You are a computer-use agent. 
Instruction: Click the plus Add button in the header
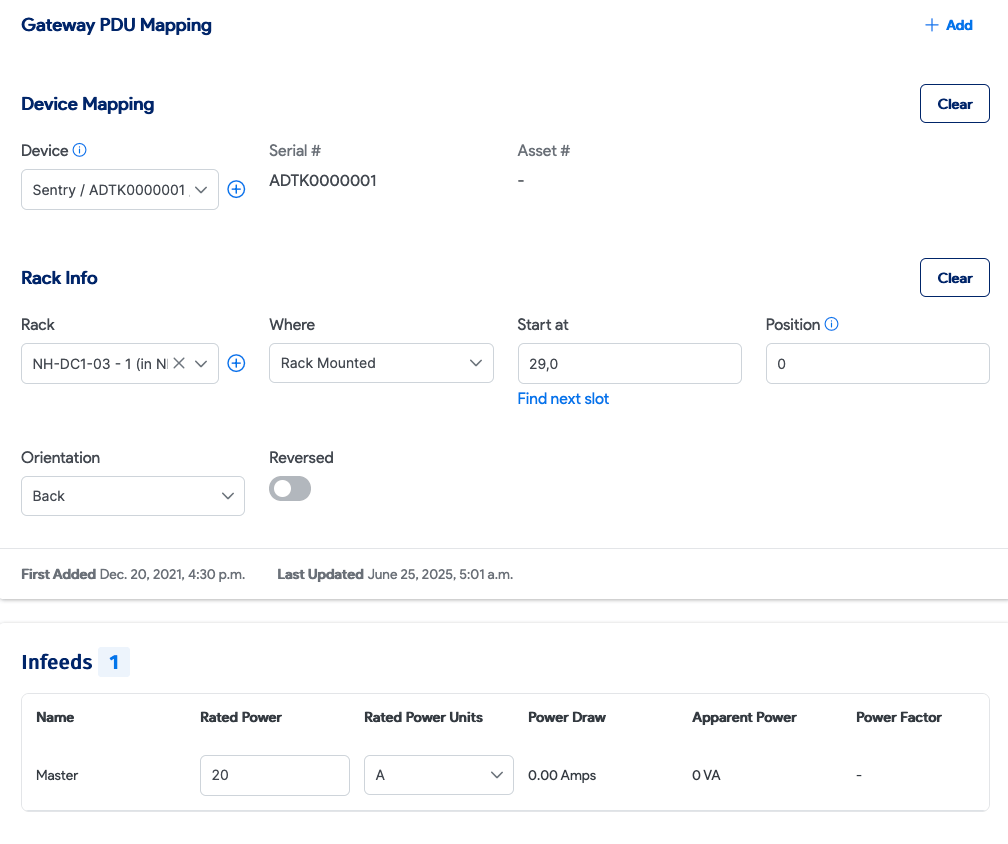click(x=948, y=25)
